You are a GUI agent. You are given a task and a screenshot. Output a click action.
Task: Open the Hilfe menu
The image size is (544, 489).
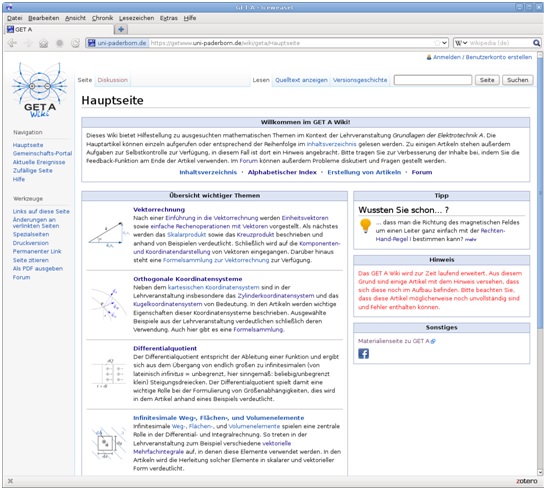pyautogui.click(x=190, y=18)
